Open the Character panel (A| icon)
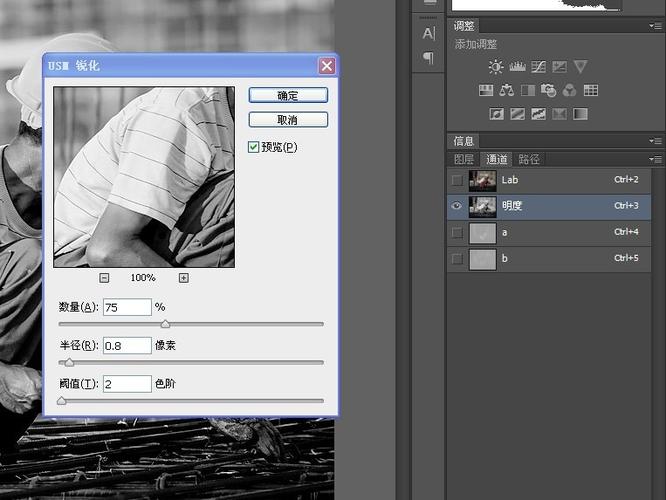The width and height of the screenshot is (666, 500). pyautogui.click(x=429, y=33)
